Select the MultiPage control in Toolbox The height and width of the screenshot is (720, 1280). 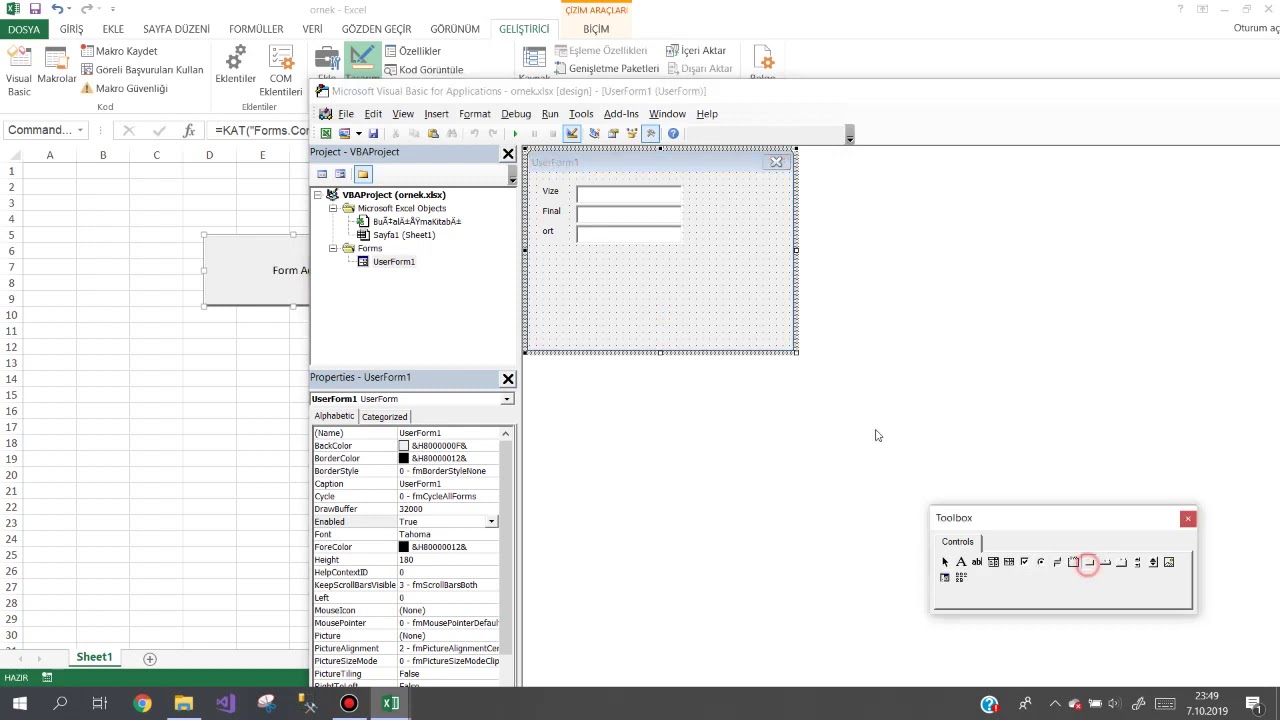pos(1121,562)
